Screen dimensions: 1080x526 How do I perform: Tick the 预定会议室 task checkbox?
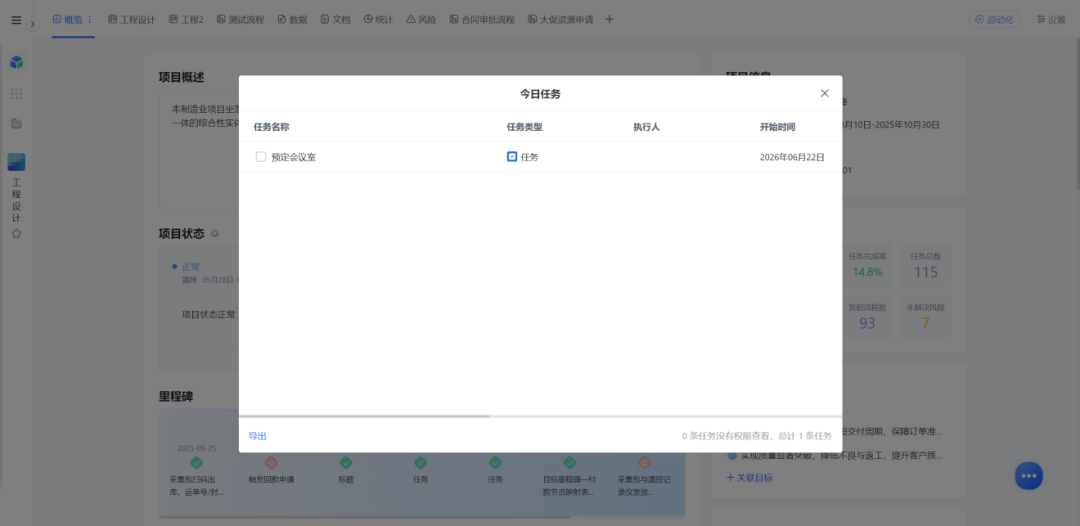(261, 157)
